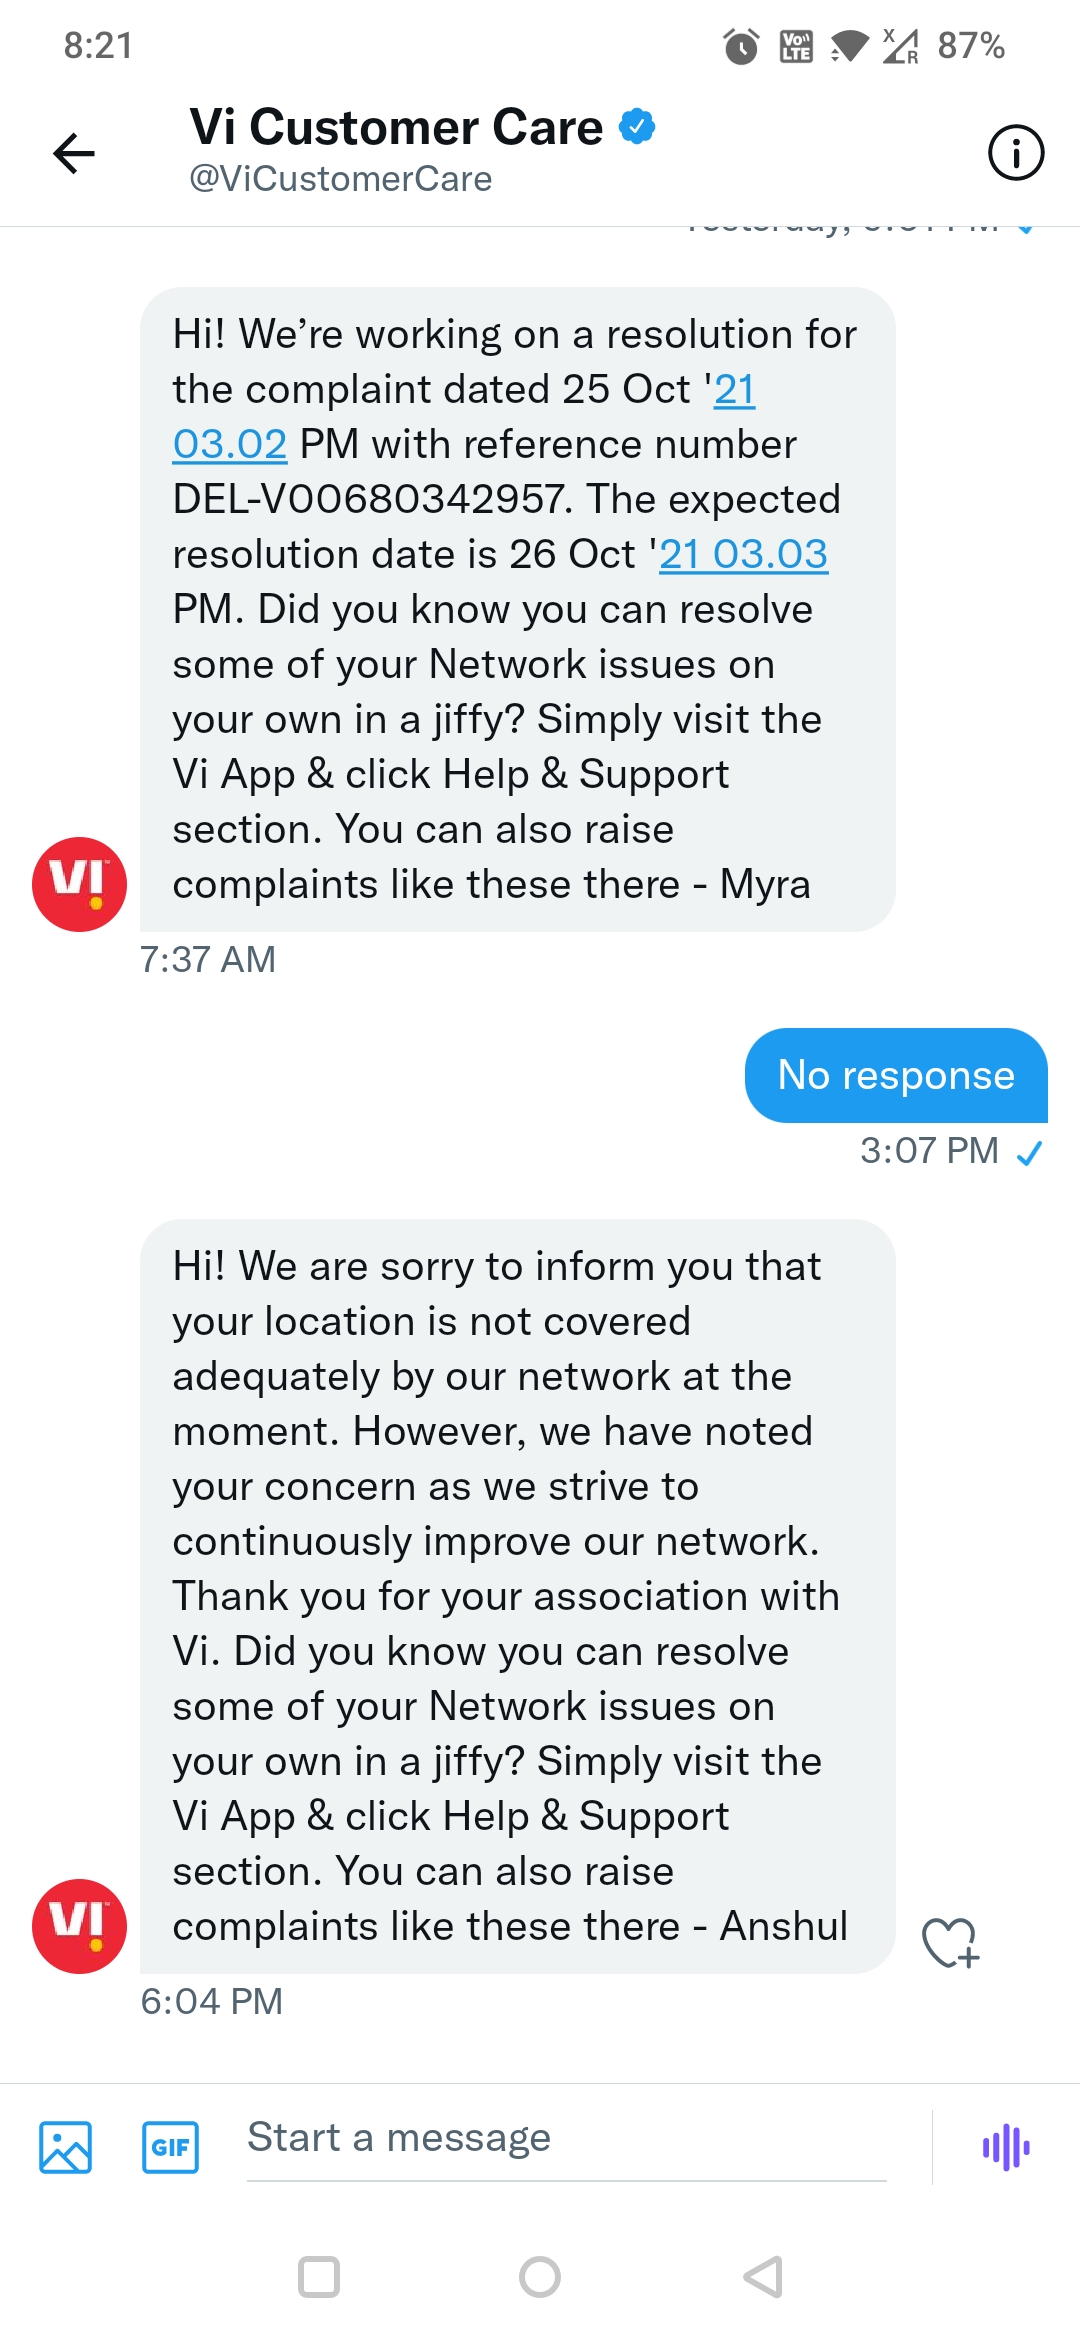This screenshot has height=2340, width=1080.
Task: Open conversation info via the i icon
Action: [x=1015, y=153]
